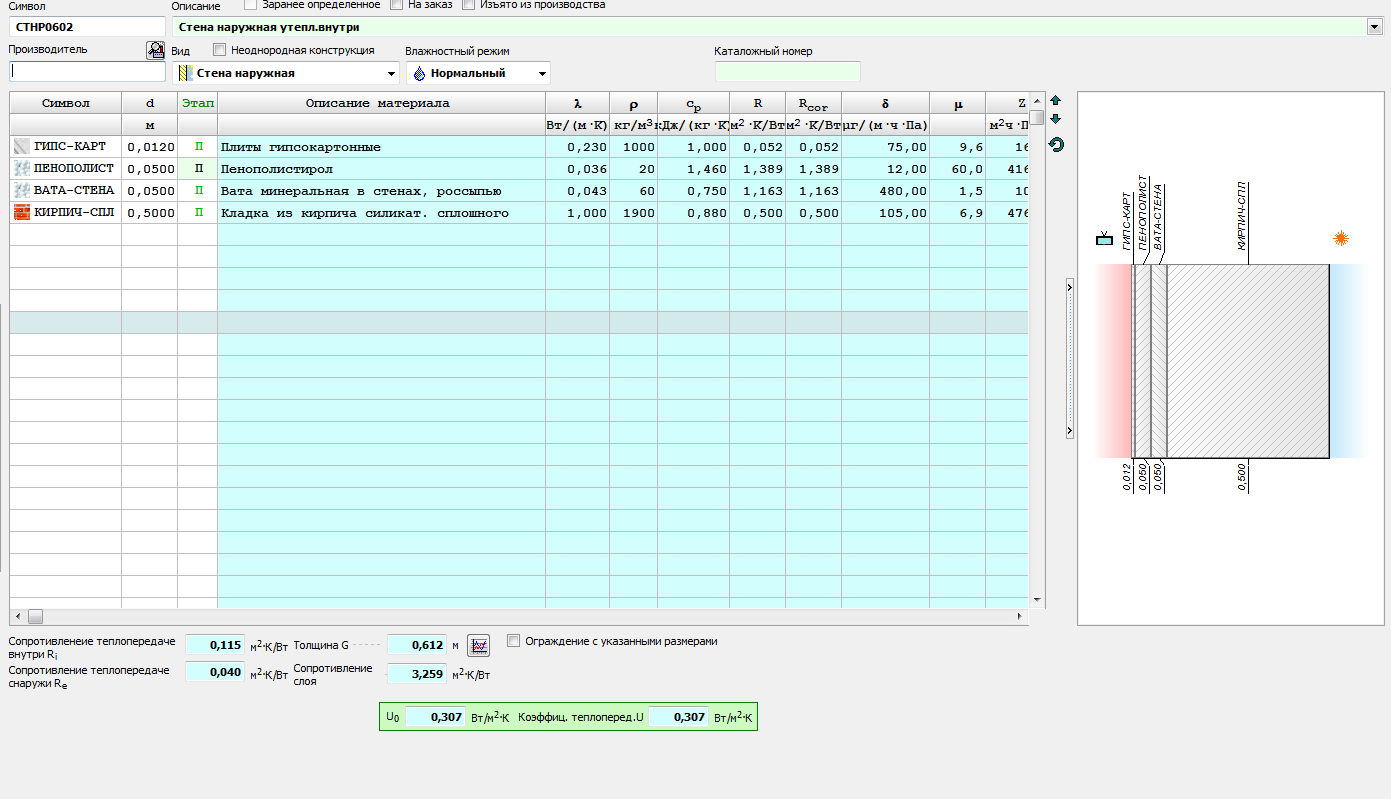The height and width of the screenshot is (799, 1391).
Task: Click the ГИПС-КАРТ material texture icon
Action: pos(22,147)
